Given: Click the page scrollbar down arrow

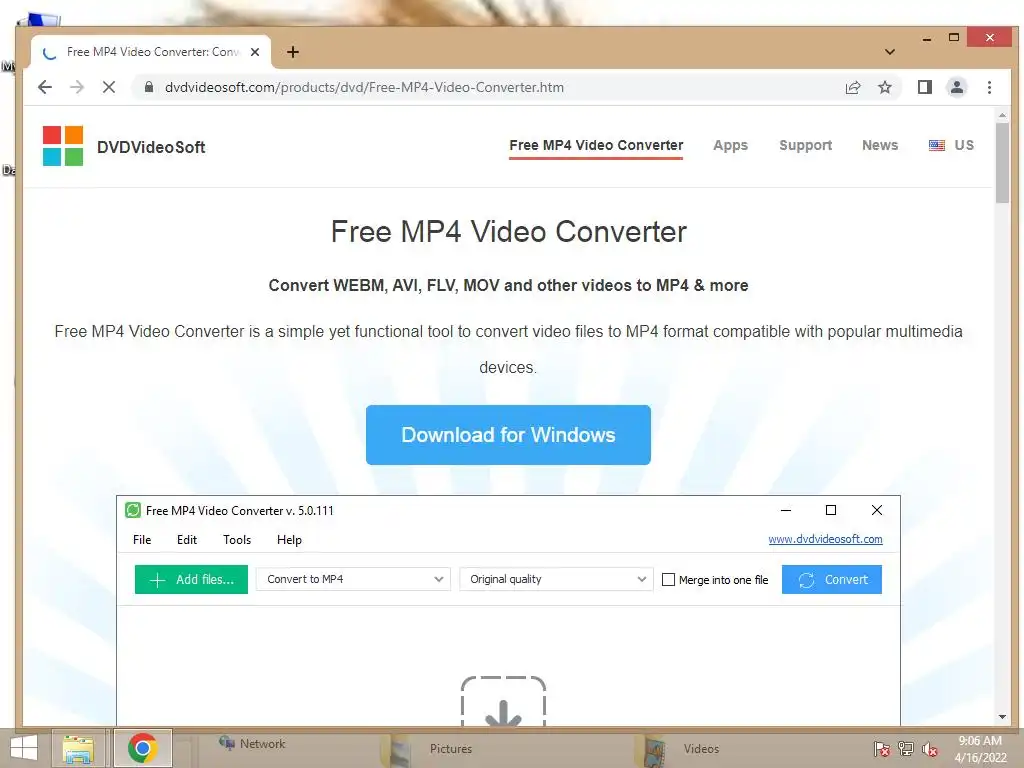Looking at the screenshot, I should pyautogui.click(x=1002, y=716).
